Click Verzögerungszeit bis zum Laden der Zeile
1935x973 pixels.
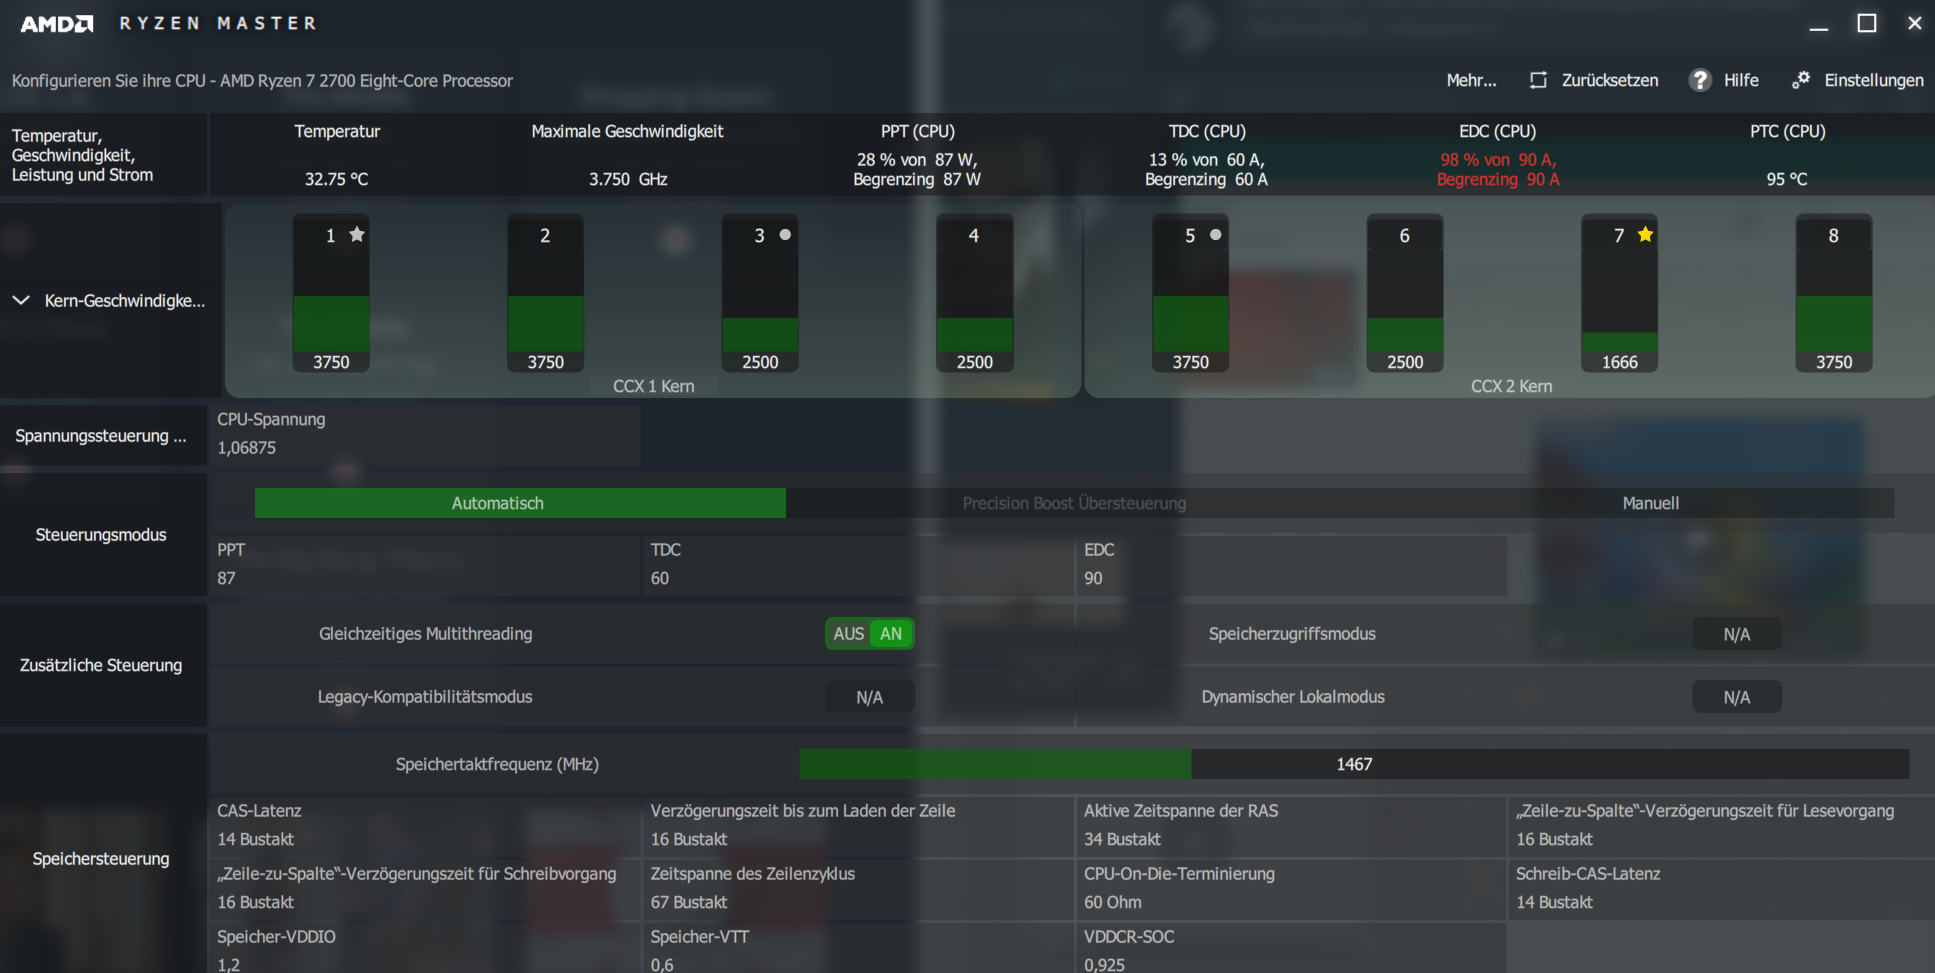coord(858,826)
